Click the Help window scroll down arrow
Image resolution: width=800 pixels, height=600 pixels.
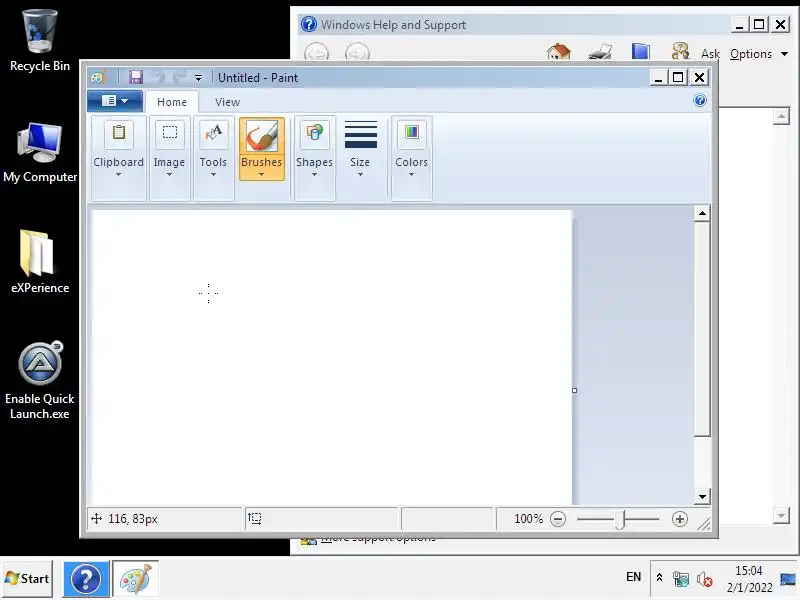tap(781, 516)
